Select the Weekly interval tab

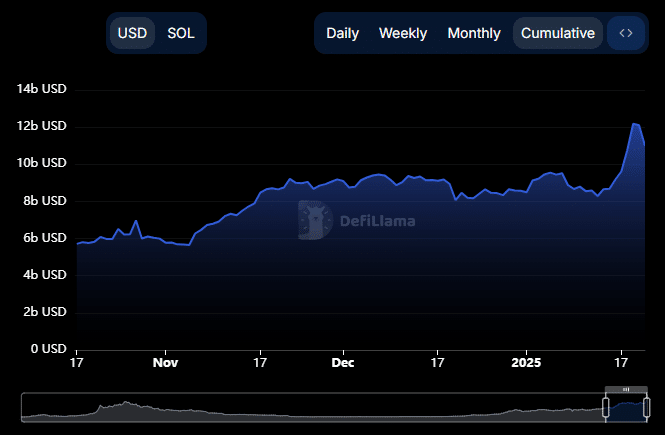(x=403, y=33)
